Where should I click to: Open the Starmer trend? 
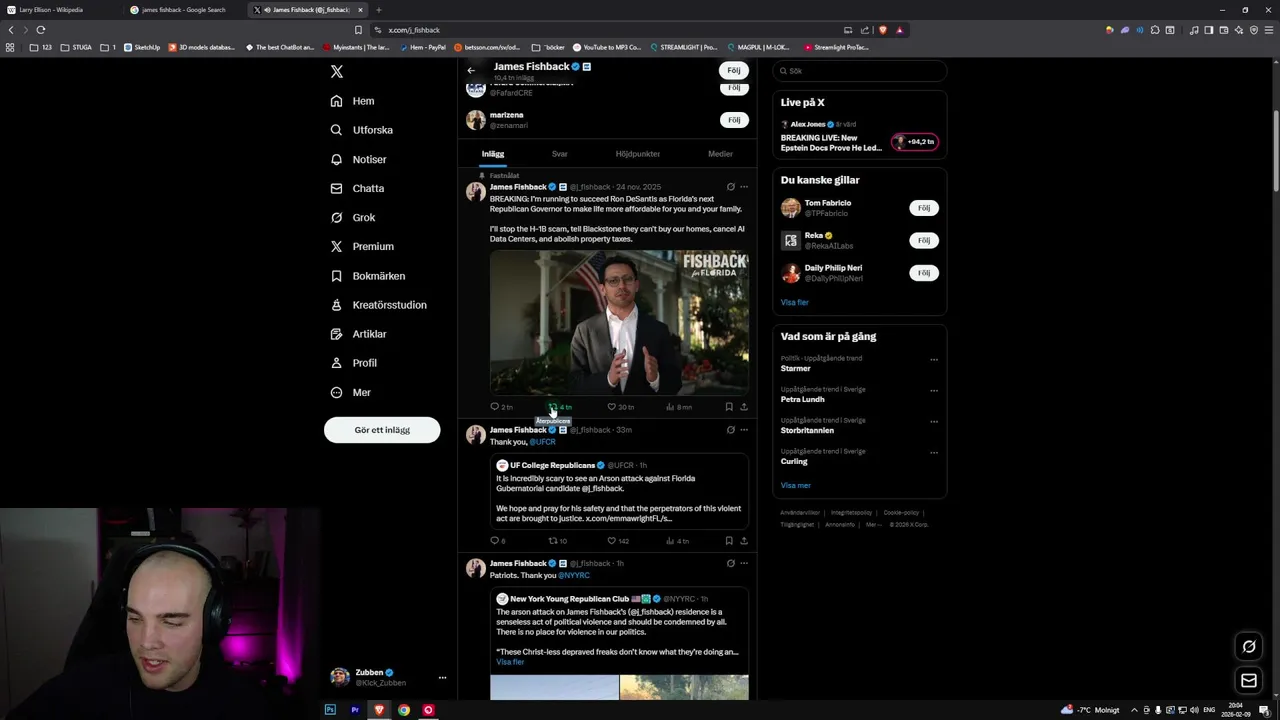tap(796, 369)
